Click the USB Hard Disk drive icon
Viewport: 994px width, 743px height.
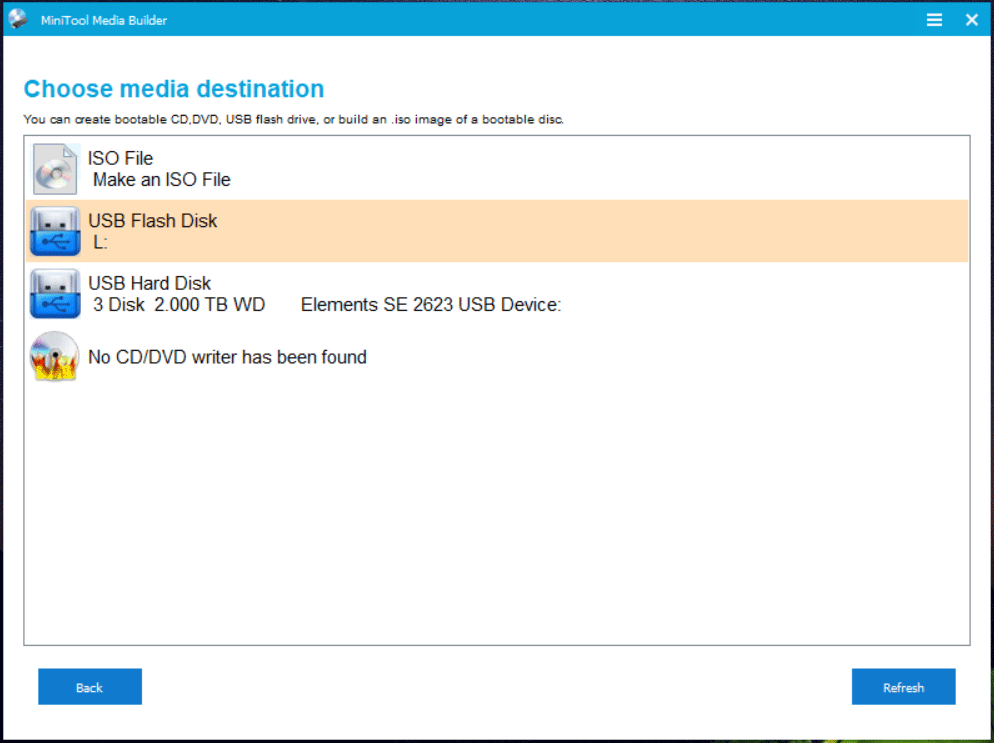[x=54, y=293]
